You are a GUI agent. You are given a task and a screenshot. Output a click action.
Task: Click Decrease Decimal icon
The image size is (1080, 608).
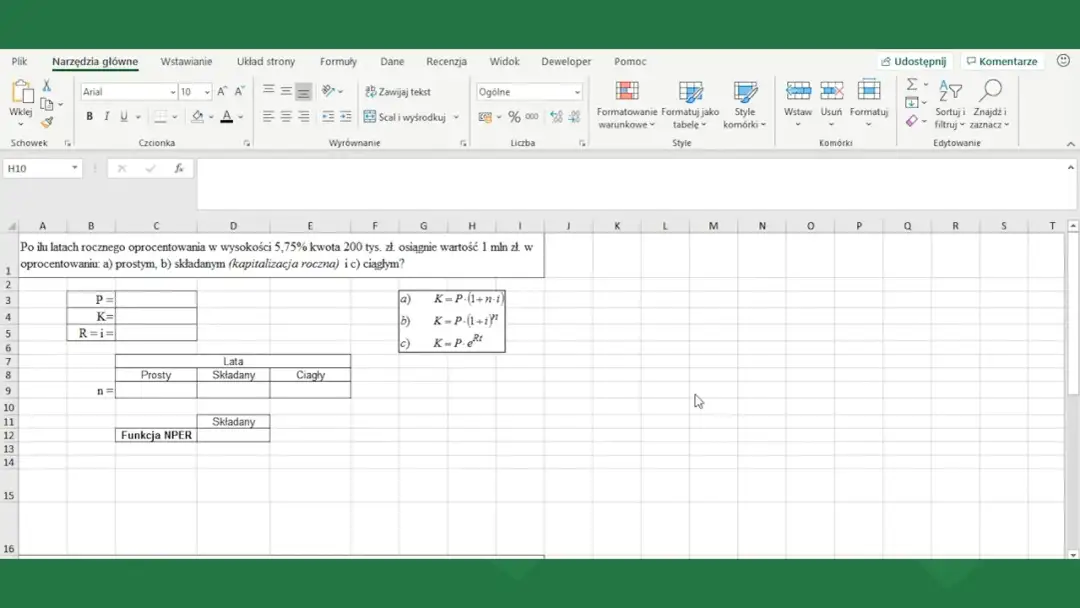574,117
